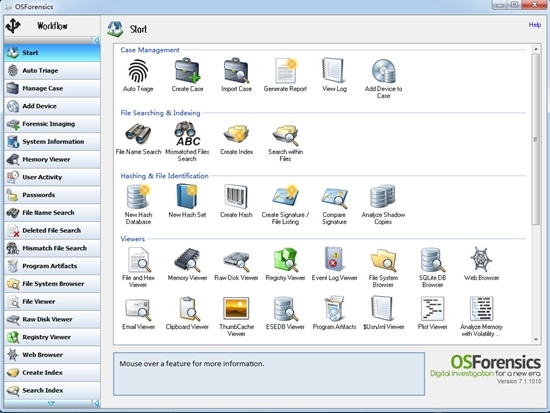Open the $UsnJrnl Viewer

click(x=382, y=309)
